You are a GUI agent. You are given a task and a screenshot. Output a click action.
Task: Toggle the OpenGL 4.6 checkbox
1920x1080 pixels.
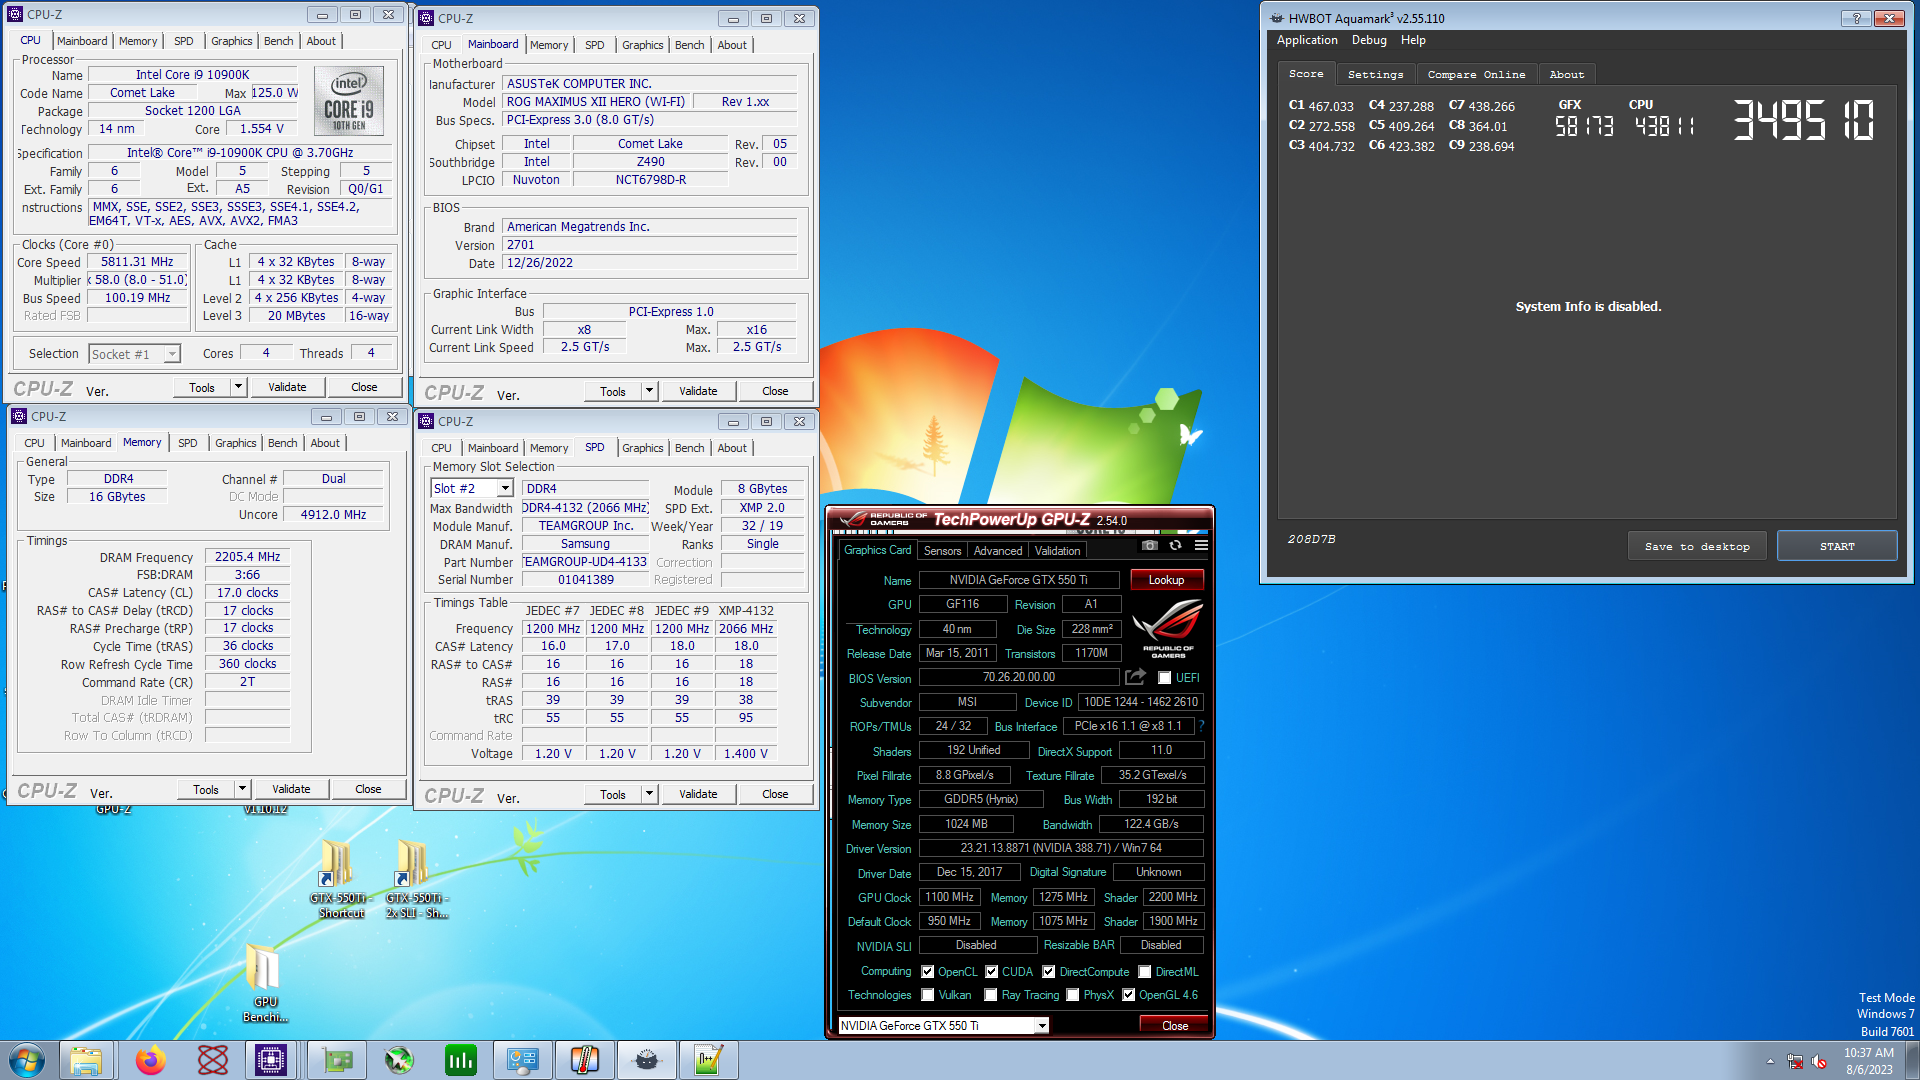(1129, 995)
